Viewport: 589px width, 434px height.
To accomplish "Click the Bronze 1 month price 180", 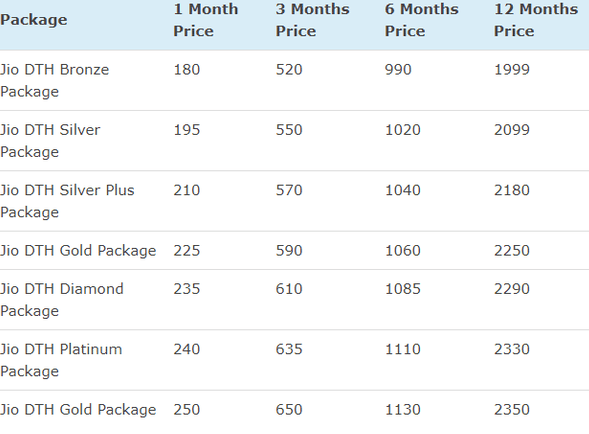I will [187, 70].
